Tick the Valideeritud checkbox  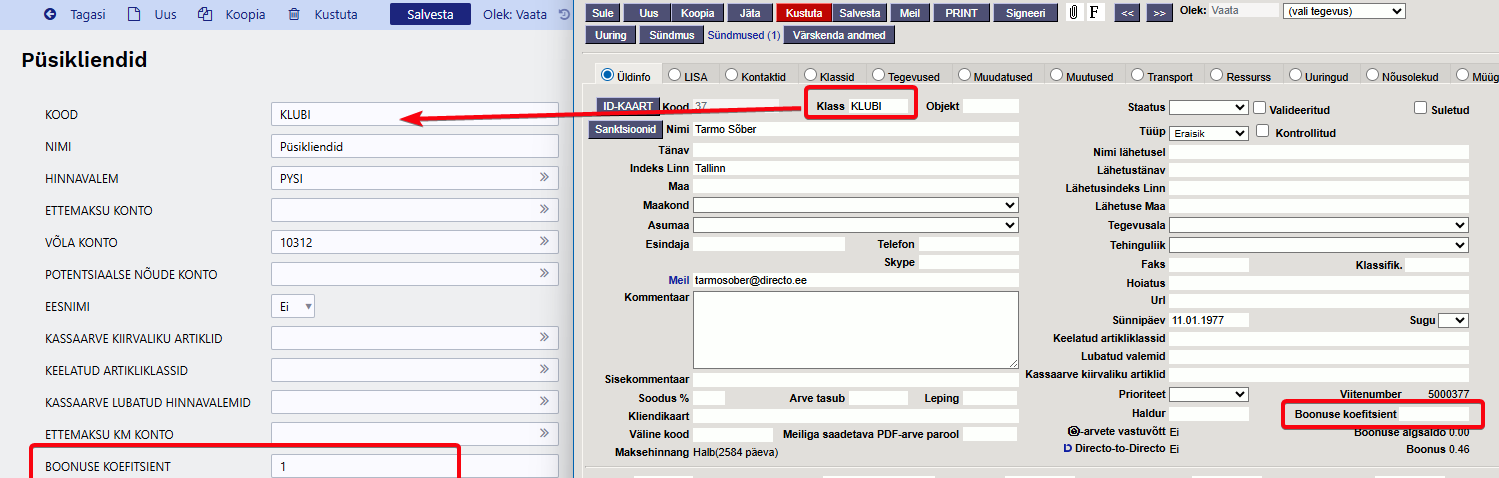click(x=1260, y=108)
